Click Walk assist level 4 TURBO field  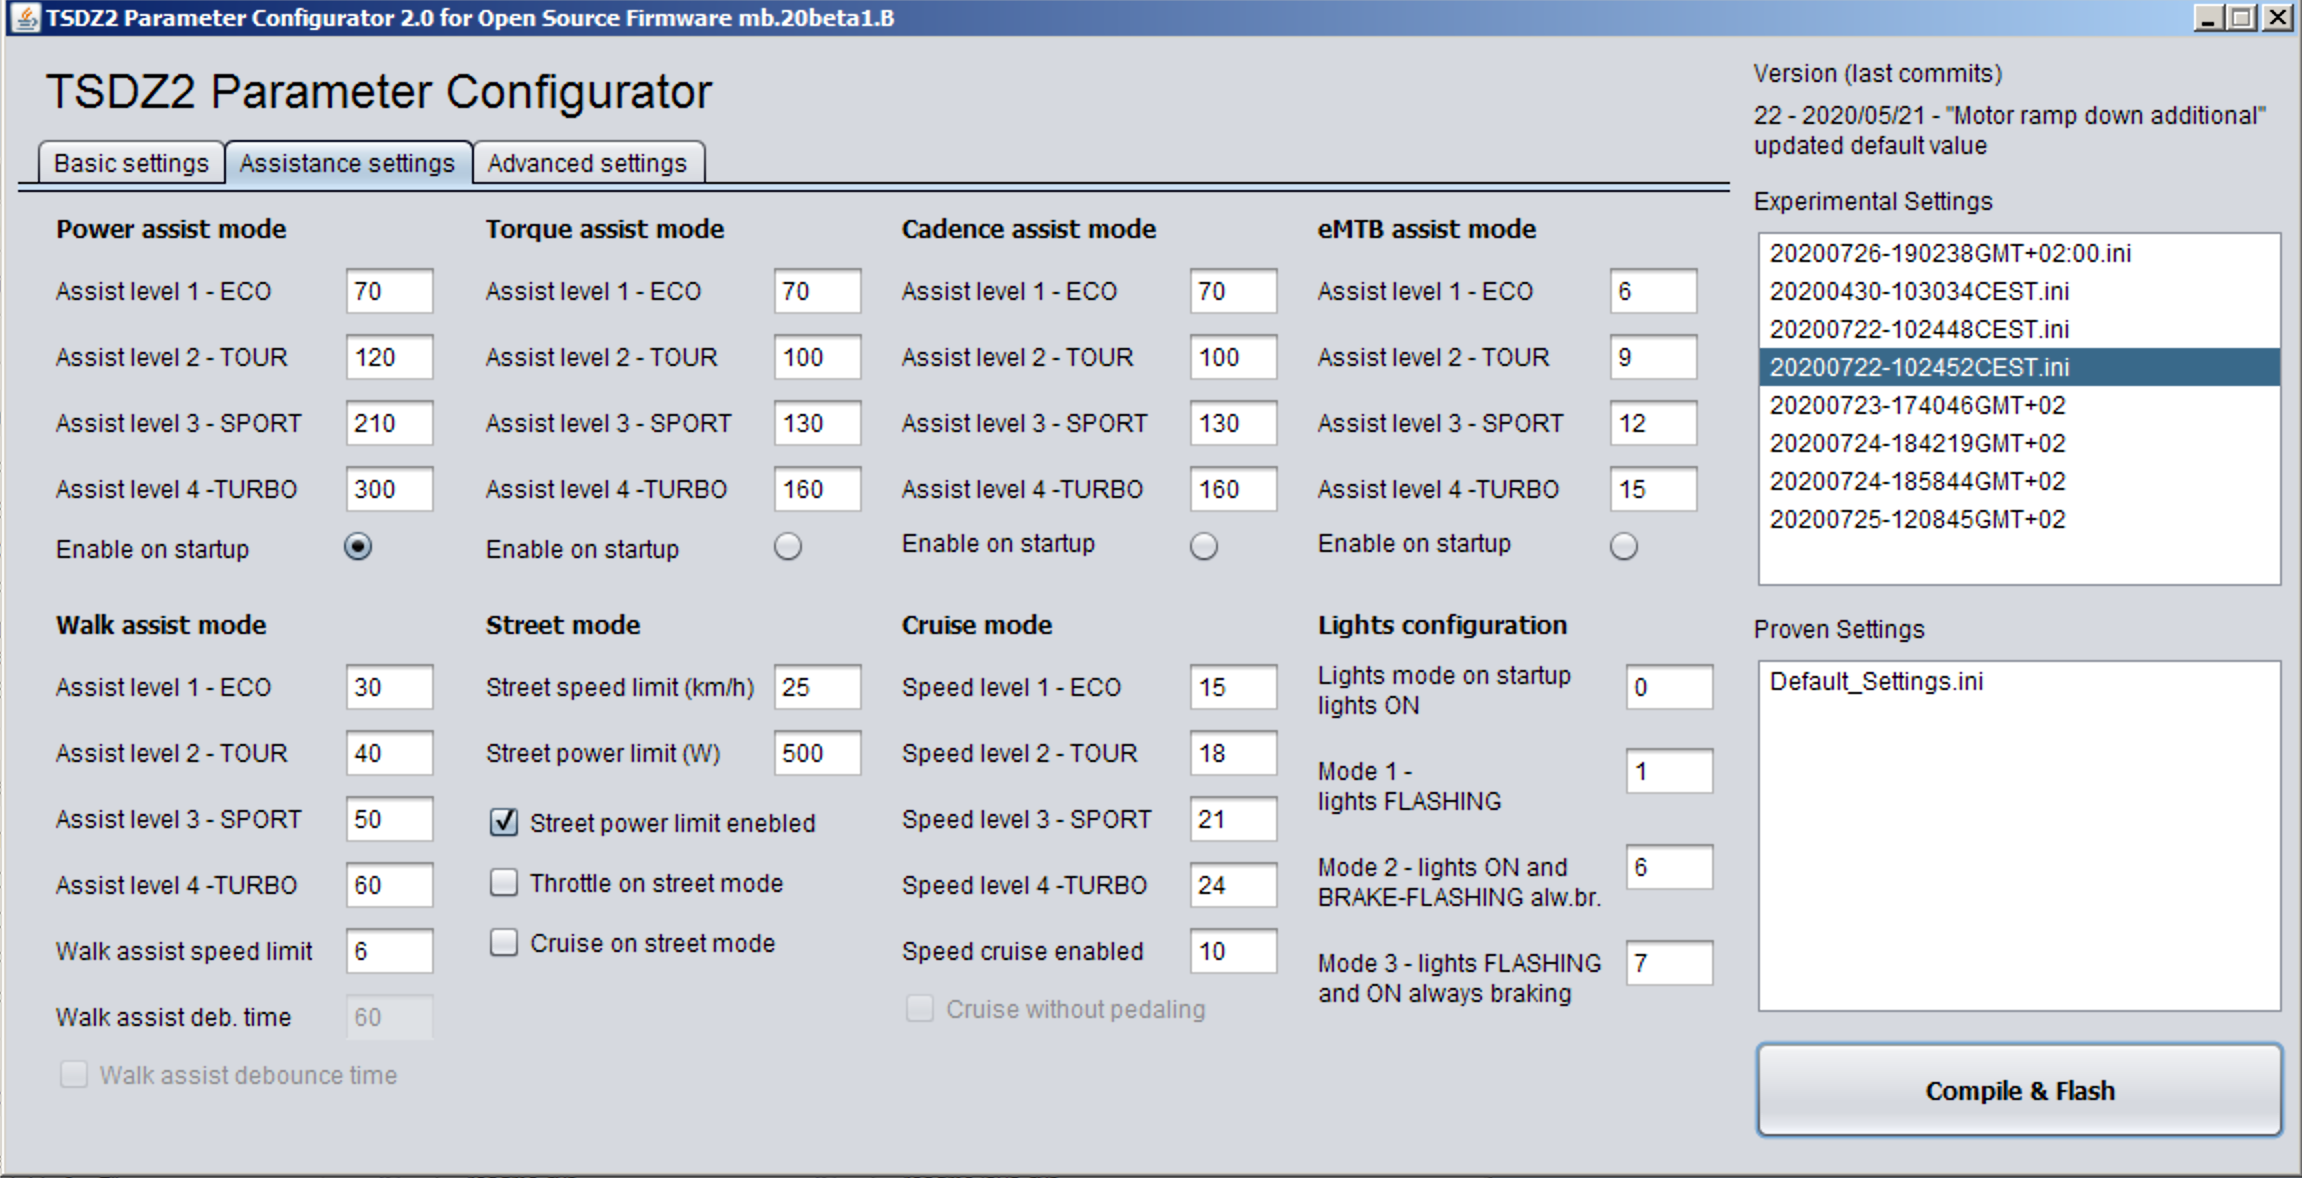tap(390, 885)
